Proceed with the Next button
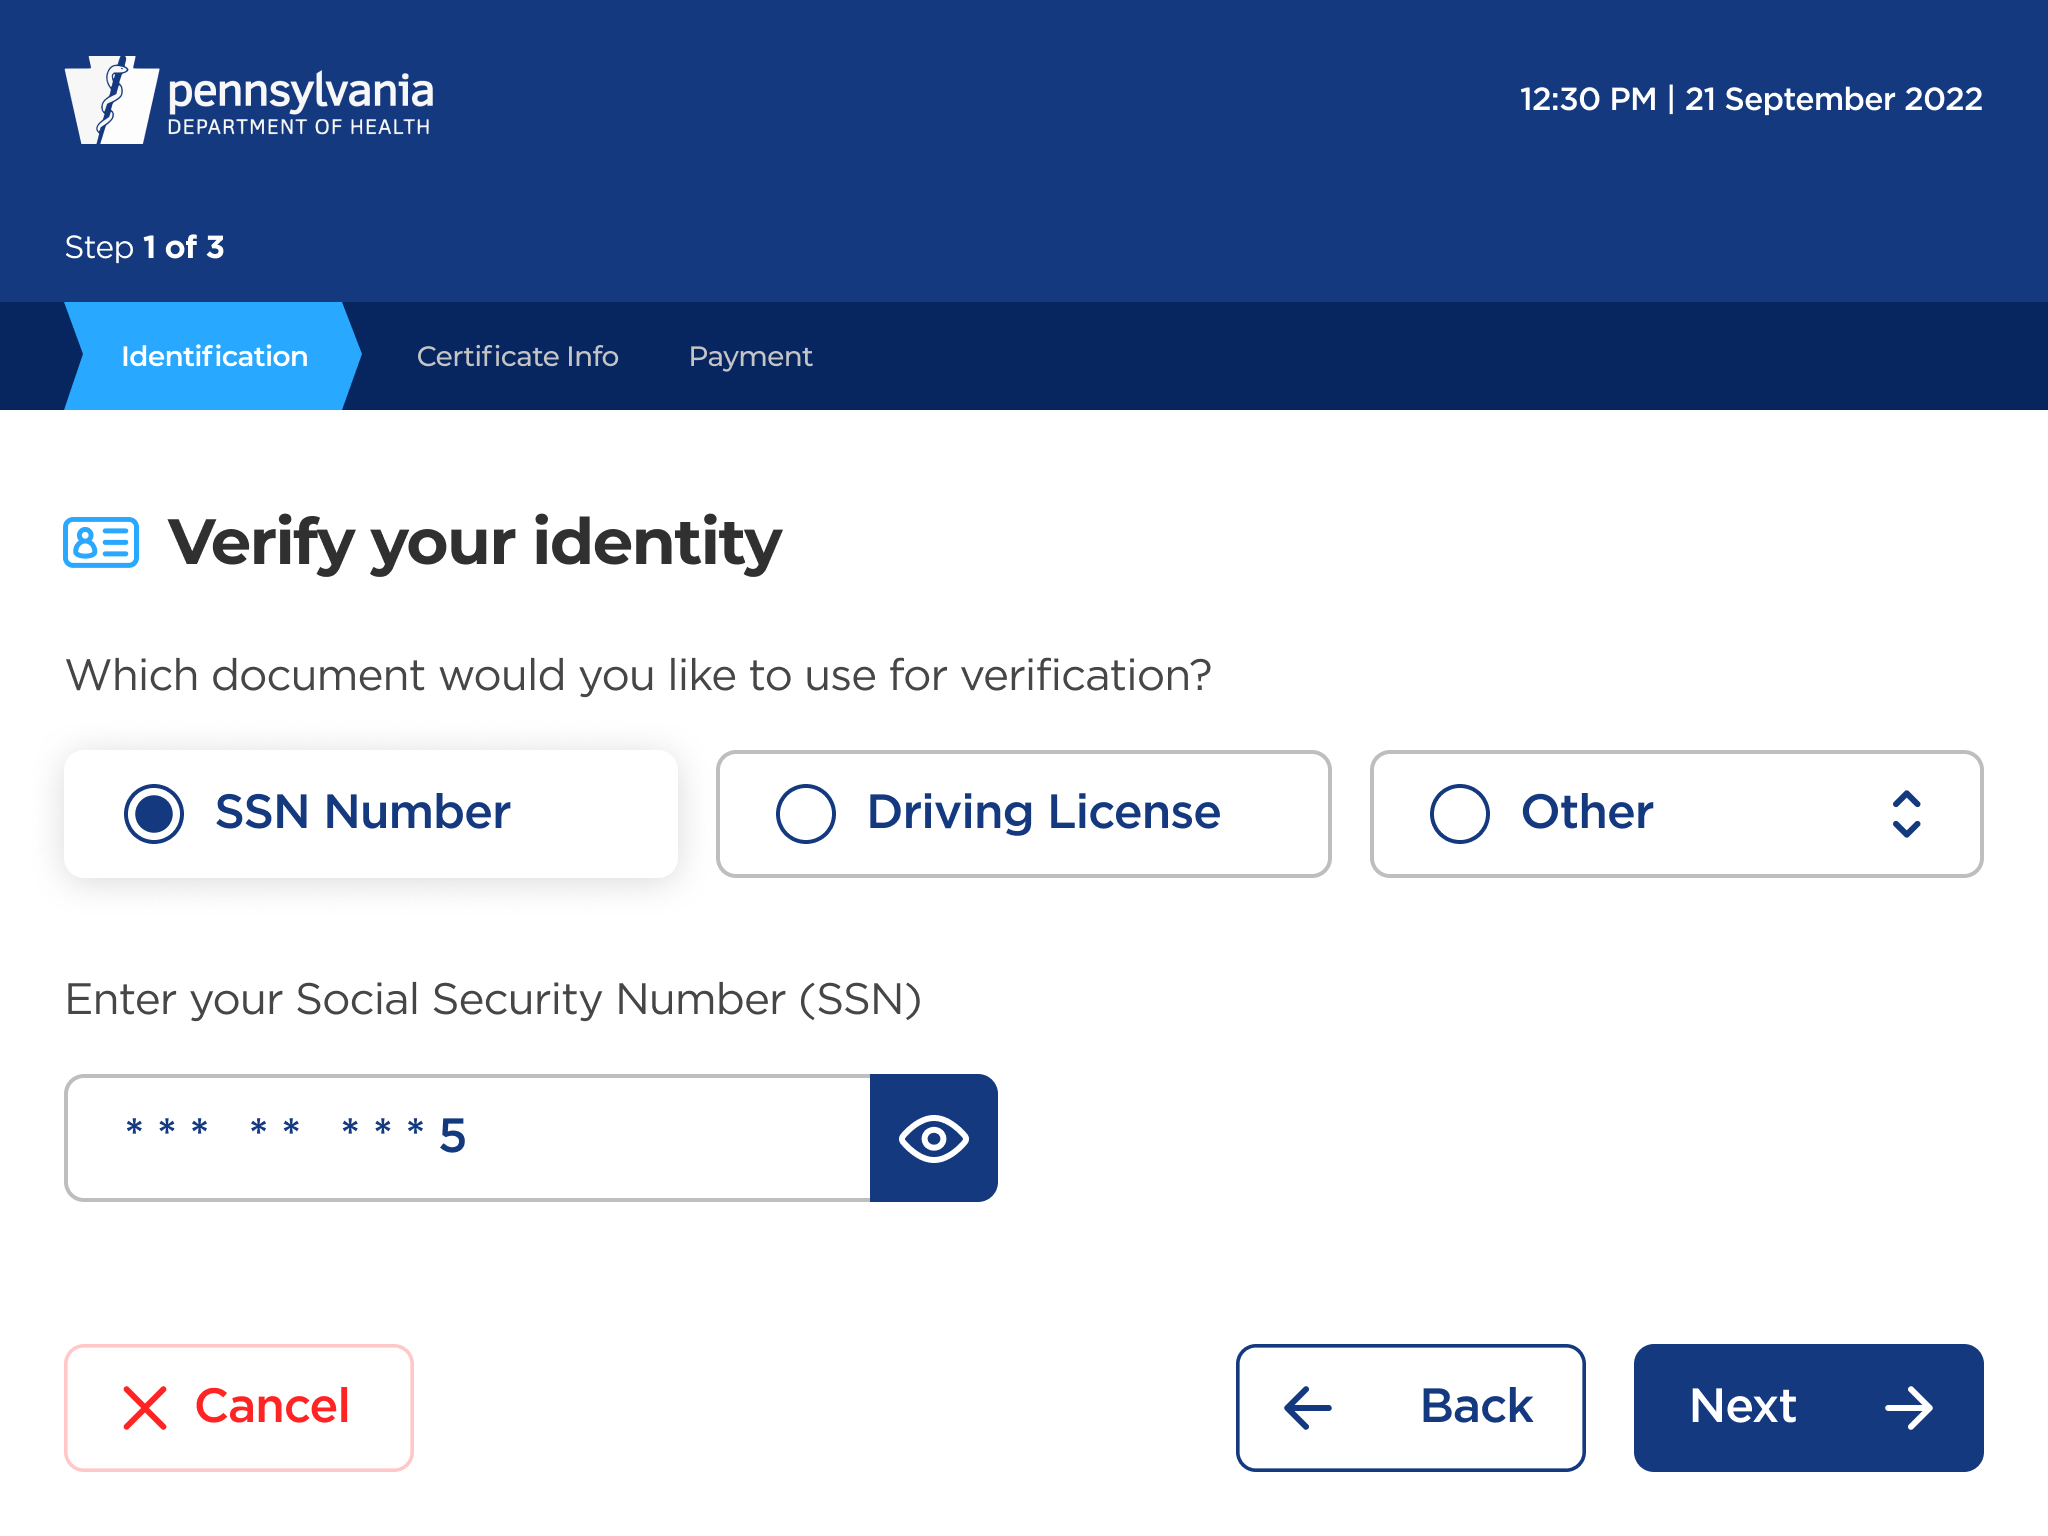Image resolution: width=2048 pixels, height=1536 pixels. coord(1742,1407)
